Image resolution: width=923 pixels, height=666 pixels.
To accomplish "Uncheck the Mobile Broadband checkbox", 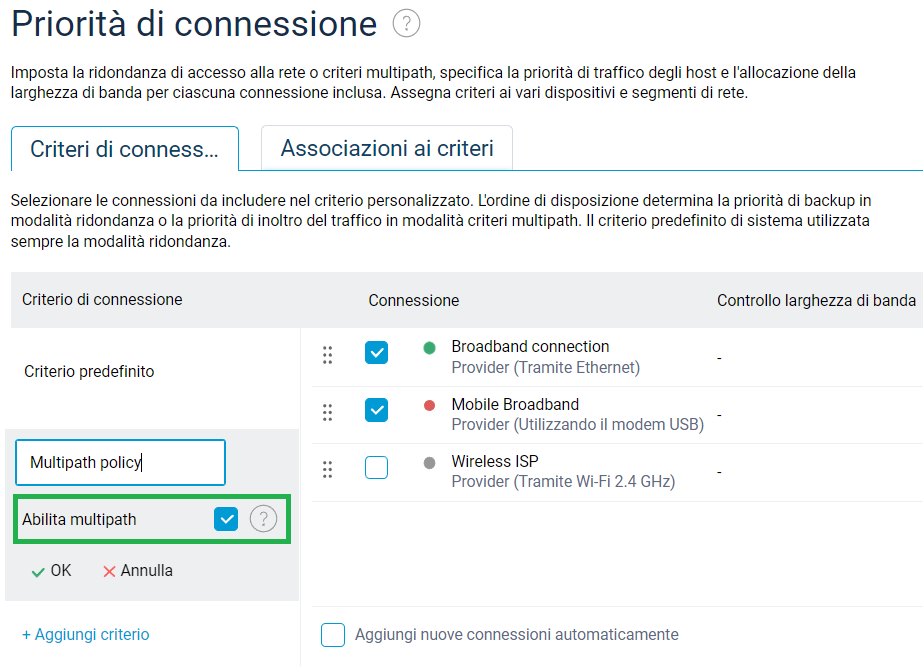I will click(376, 410).
